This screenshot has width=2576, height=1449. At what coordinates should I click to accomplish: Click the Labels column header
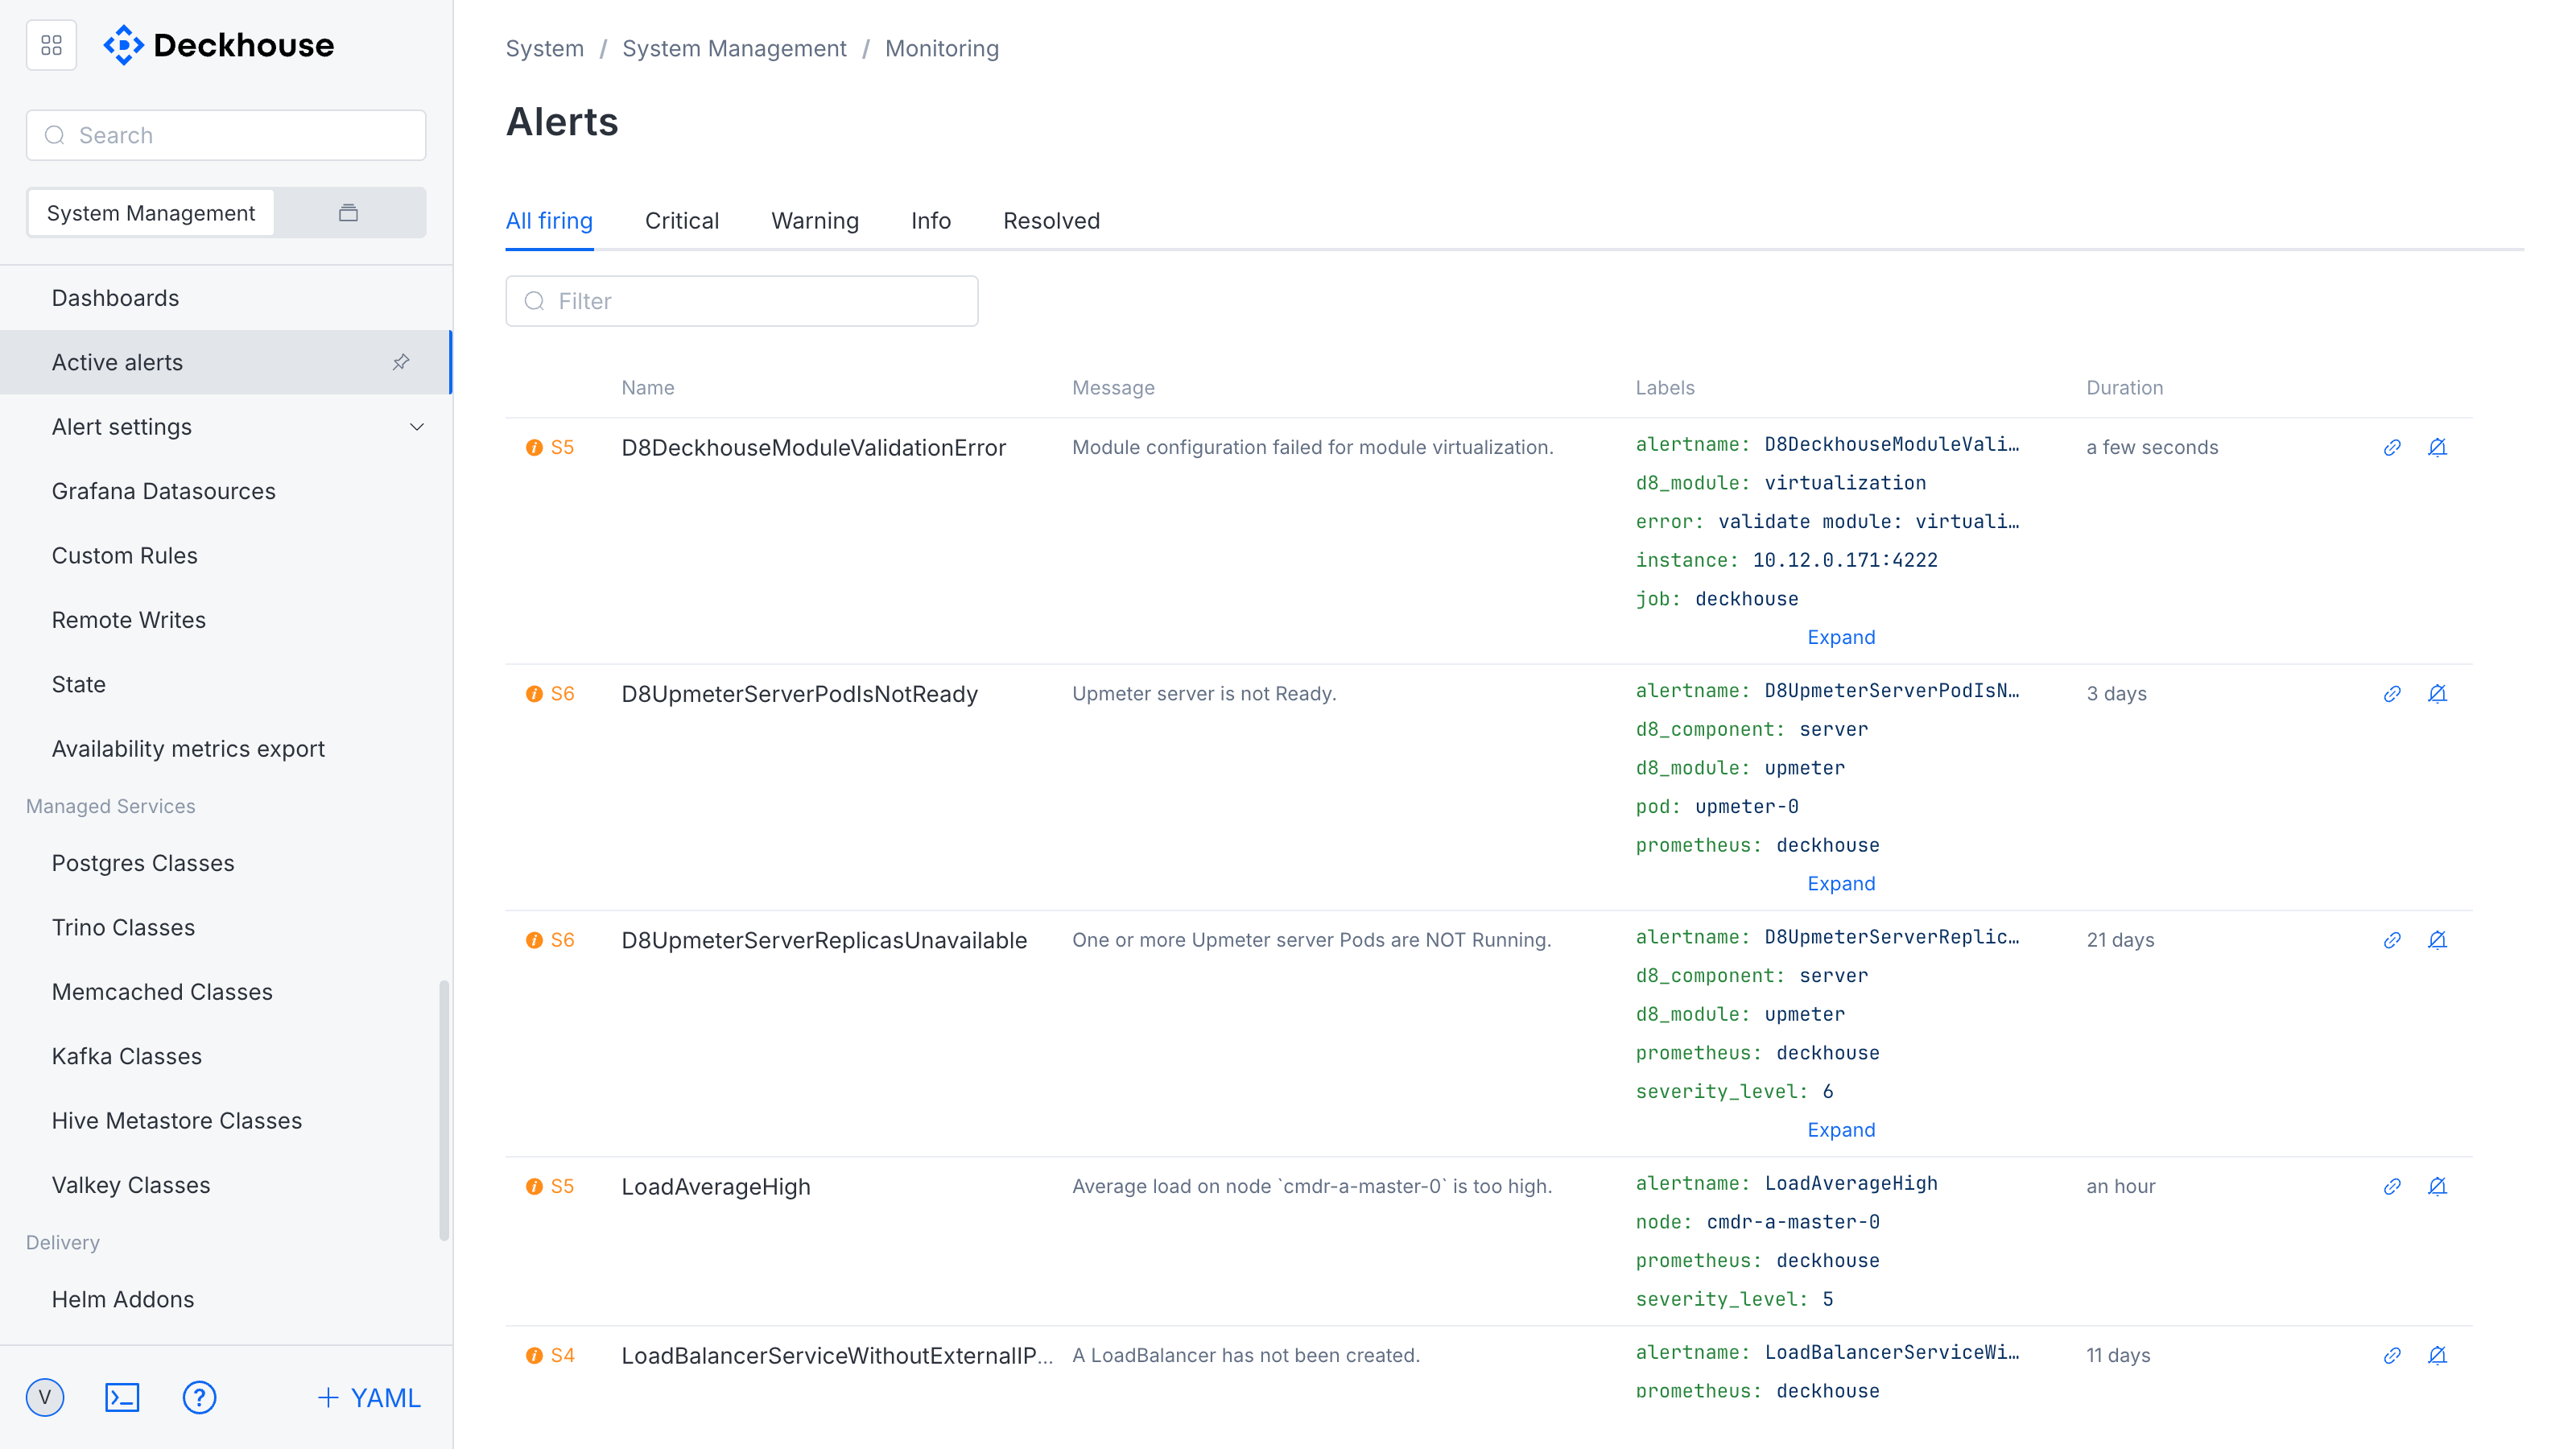click(1664, 388)
